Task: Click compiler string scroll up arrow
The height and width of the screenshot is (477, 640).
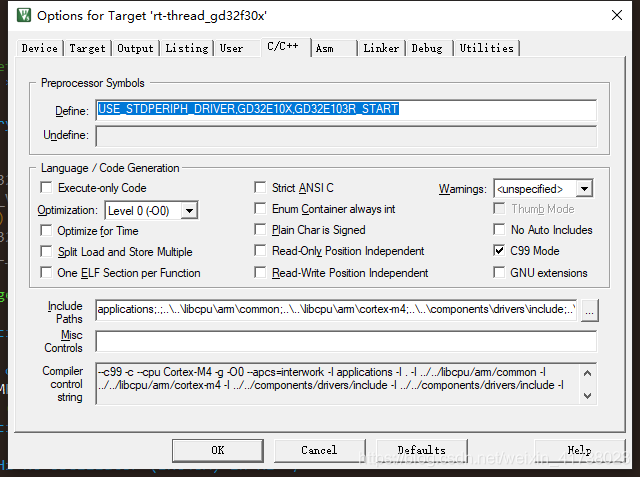Action: (x=588, y=373)
